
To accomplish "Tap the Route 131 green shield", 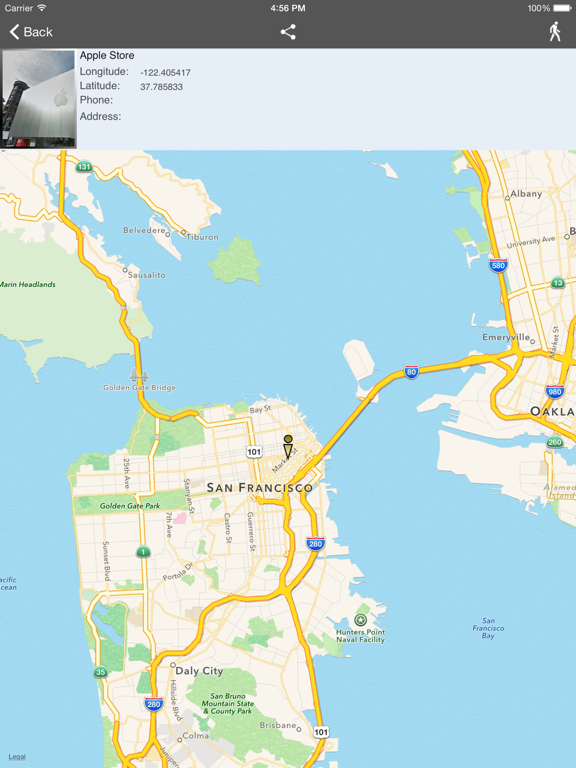I will pos(84,167).
